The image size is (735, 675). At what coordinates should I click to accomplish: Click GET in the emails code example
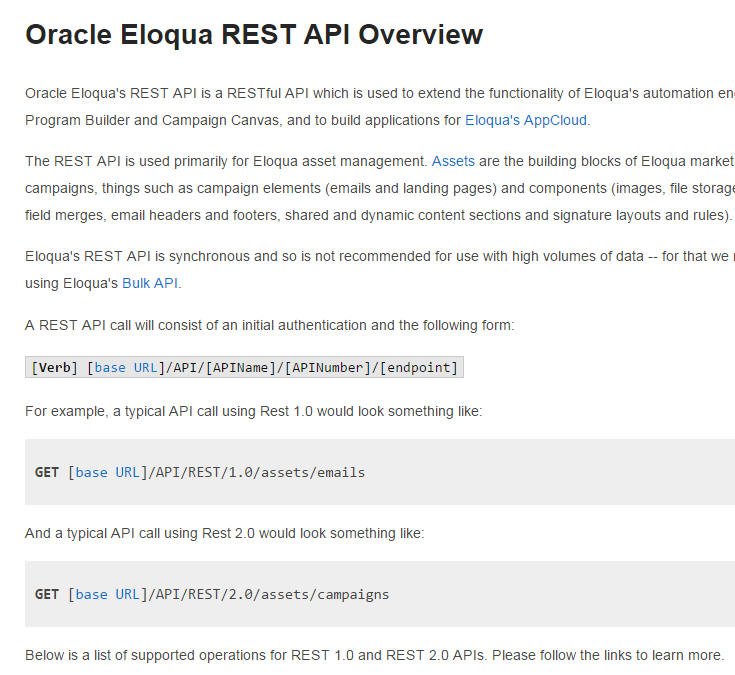pos(47,472)
